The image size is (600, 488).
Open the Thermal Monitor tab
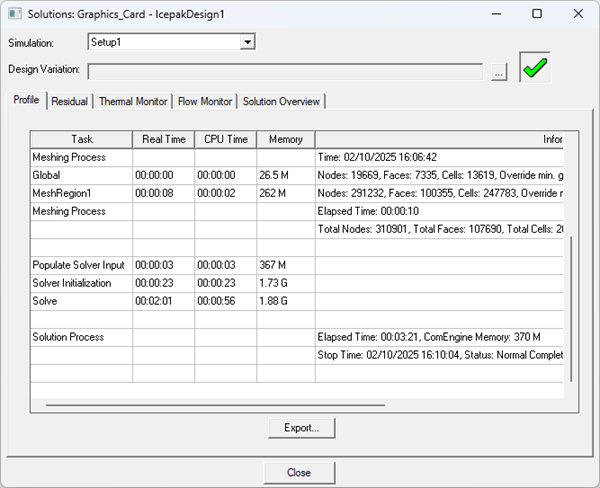(x=133, y=101)
